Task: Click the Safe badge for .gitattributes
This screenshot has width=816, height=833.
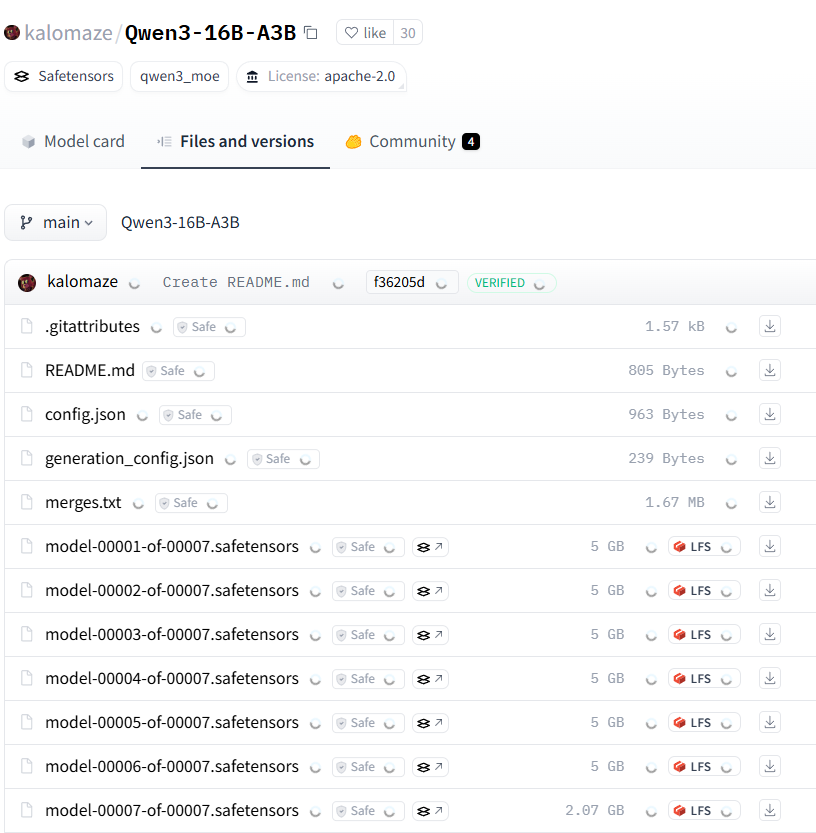Action: pyautogui.click(x=209, y=327)
